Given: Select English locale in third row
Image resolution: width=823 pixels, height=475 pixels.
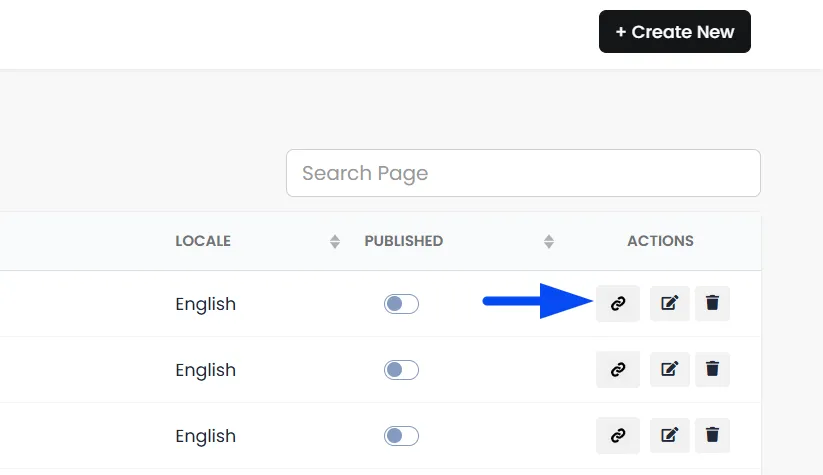Looking at the screenshot, I should 205,437.
